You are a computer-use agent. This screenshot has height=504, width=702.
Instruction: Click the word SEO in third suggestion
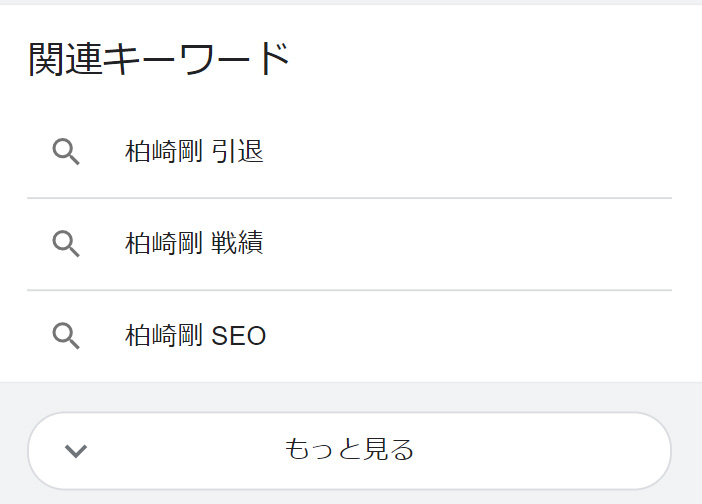click(240, 336)
